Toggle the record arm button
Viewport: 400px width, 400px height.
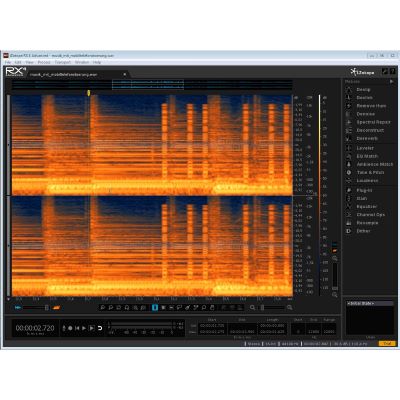pos(70,328)
